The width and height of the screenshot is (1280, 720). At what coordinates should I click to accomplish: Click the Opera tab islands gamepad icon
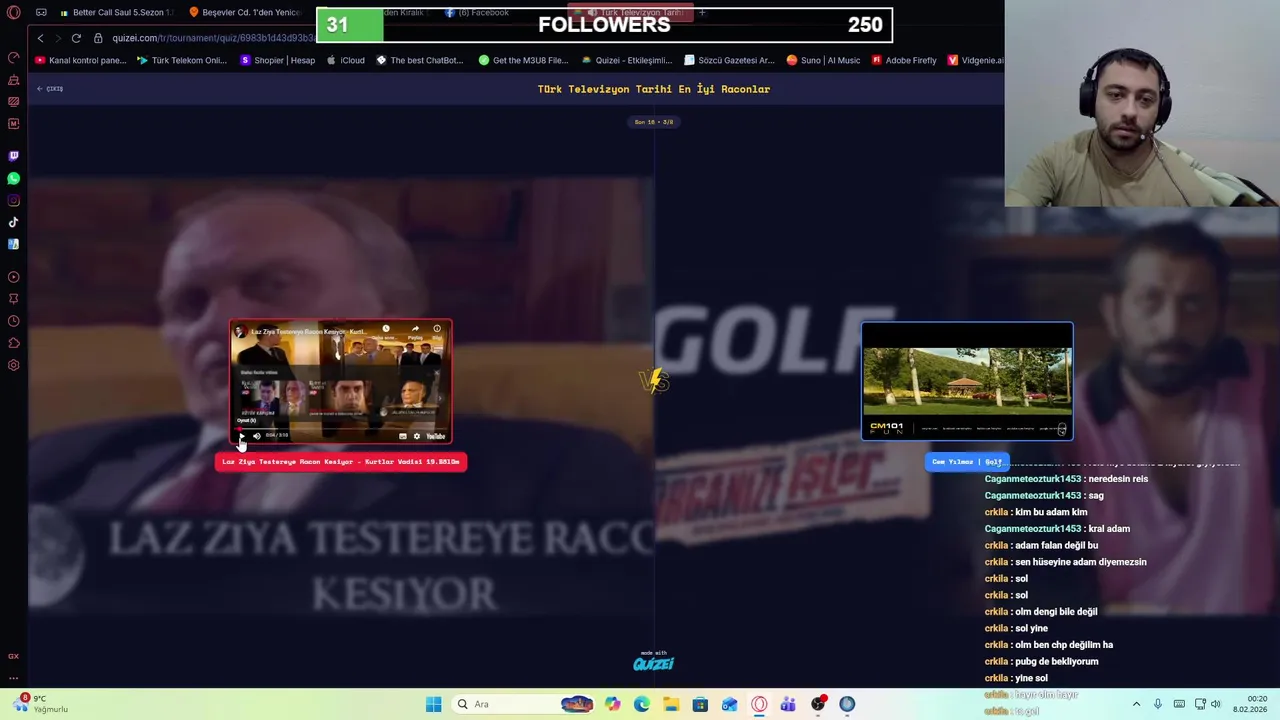(x=41, y=13)
